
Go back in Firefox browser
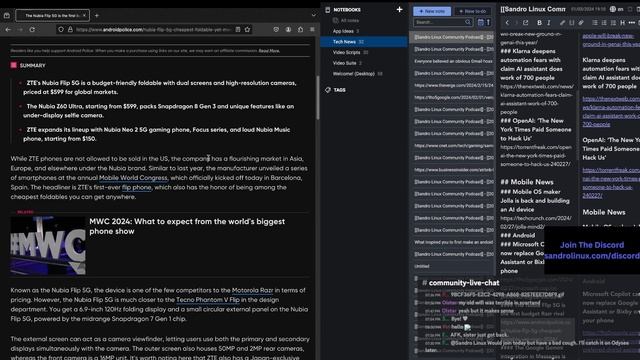coord(8,29)
